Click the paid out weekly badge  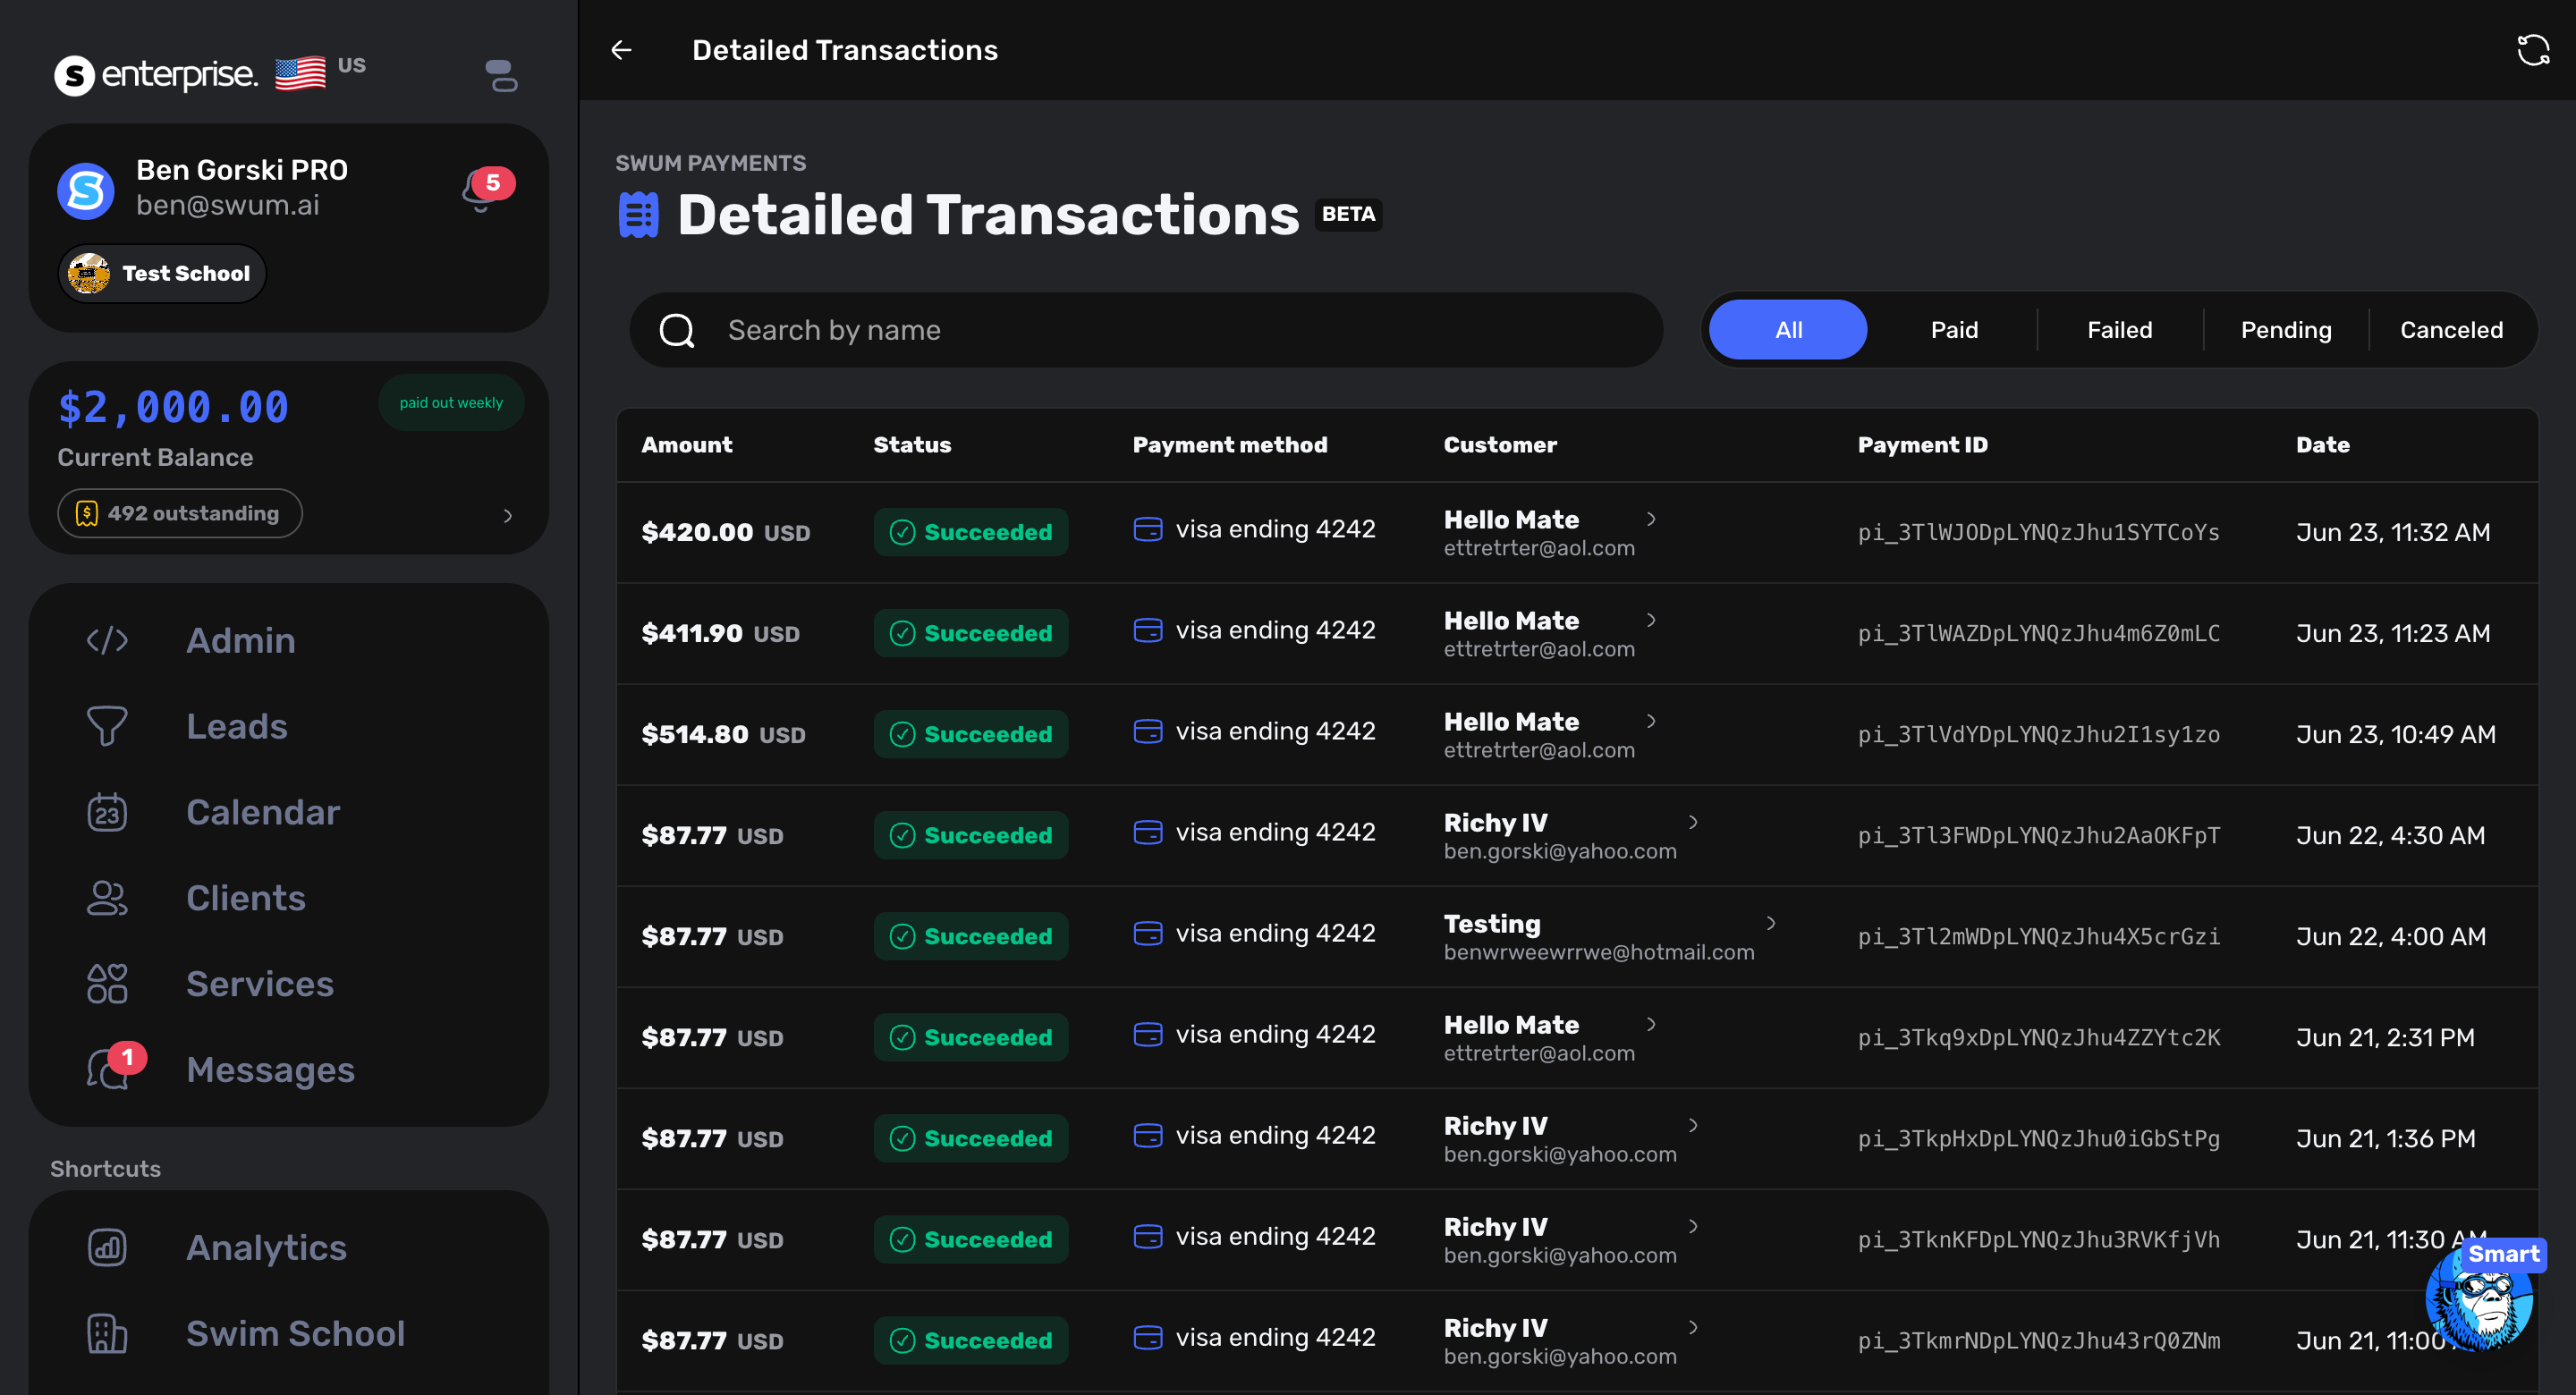pos(451,403)
